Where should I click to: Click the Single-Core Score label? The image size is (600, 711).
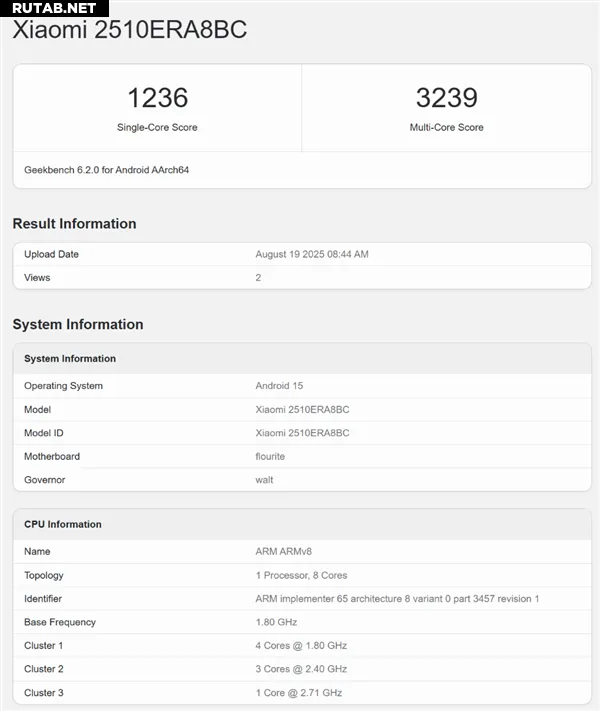(157, 127)
